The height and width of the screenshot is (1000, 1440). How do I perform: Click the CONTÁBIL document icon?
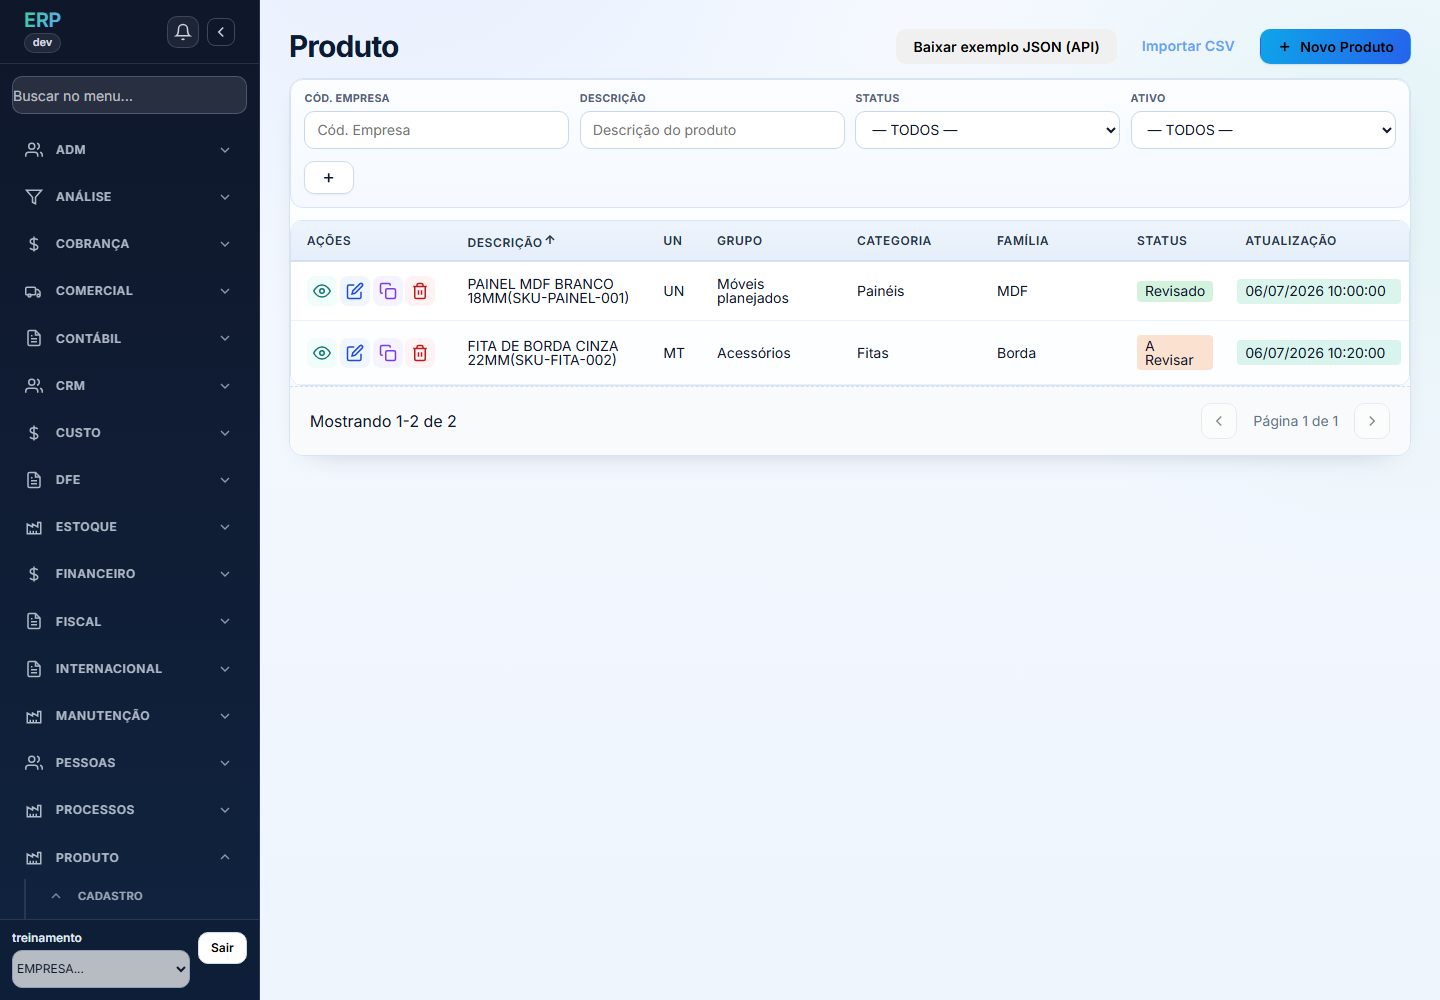34,338
